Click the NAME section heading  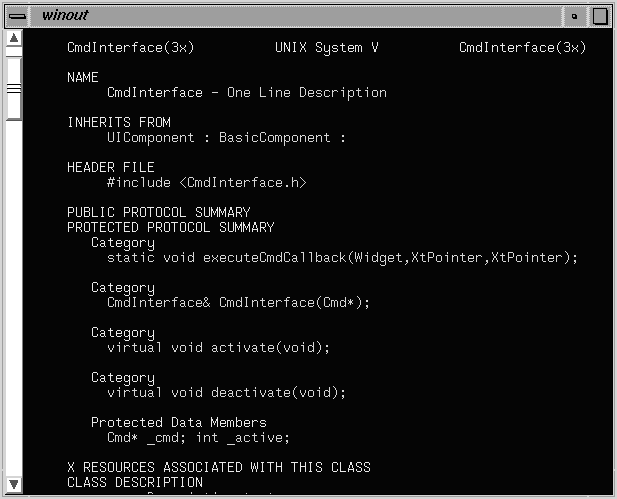click(x=83, y=77)
